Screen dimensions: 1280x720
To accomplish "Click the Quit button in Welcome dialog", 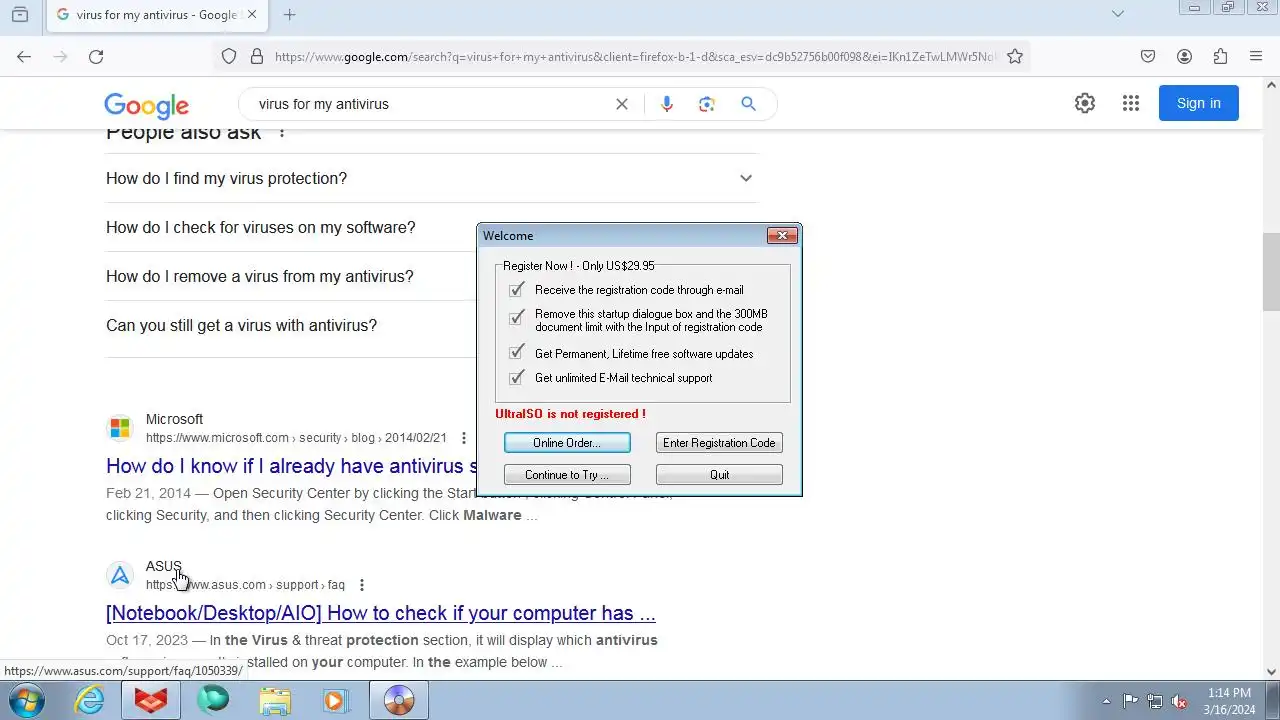I will click(x=719, y=475).
